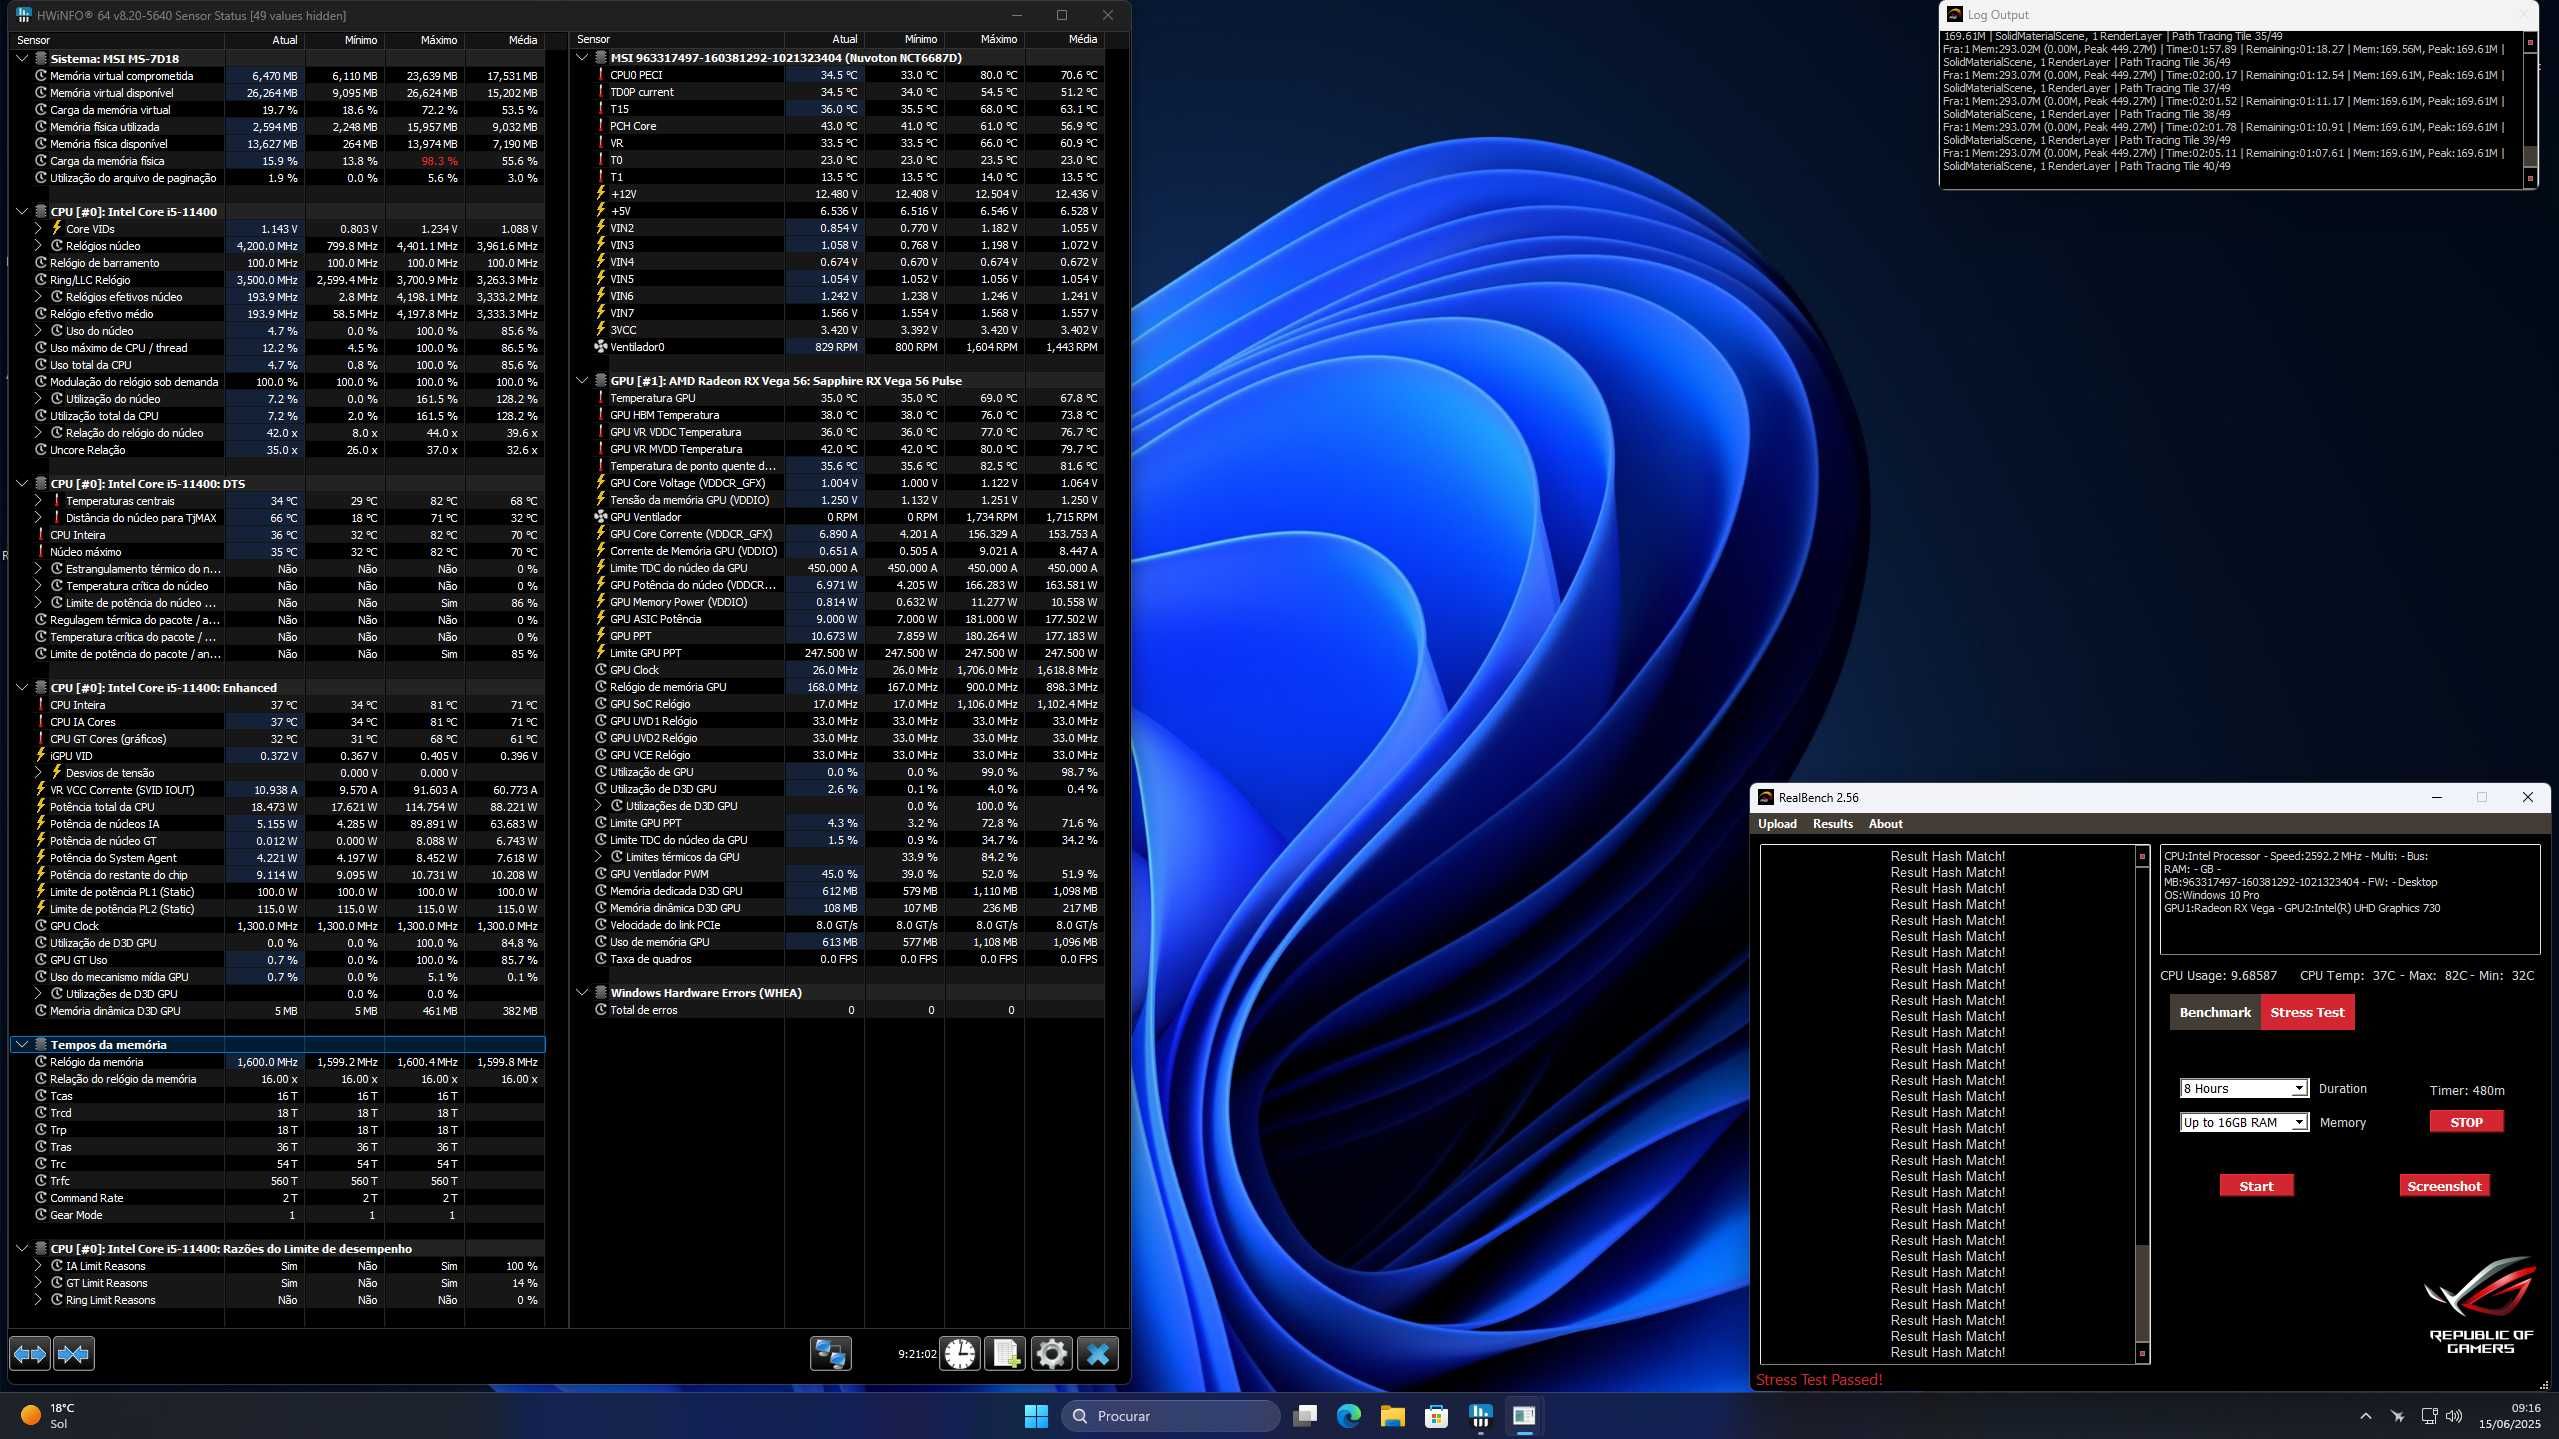Image resolution: width=2559 pixels, height=1439 pixels.
Task: Click the RealBench window title icon
Action: click(1765, 797)
